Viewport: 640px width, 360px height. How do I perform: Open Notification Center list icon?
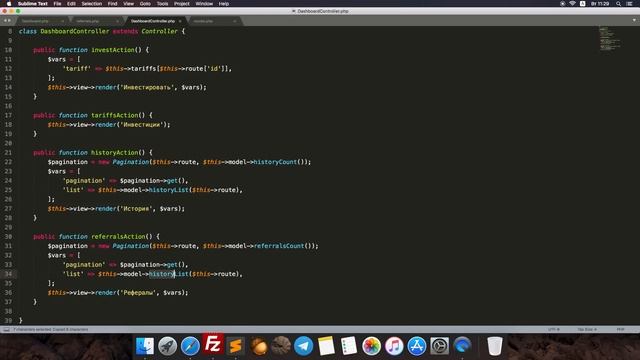click(629, 4)
